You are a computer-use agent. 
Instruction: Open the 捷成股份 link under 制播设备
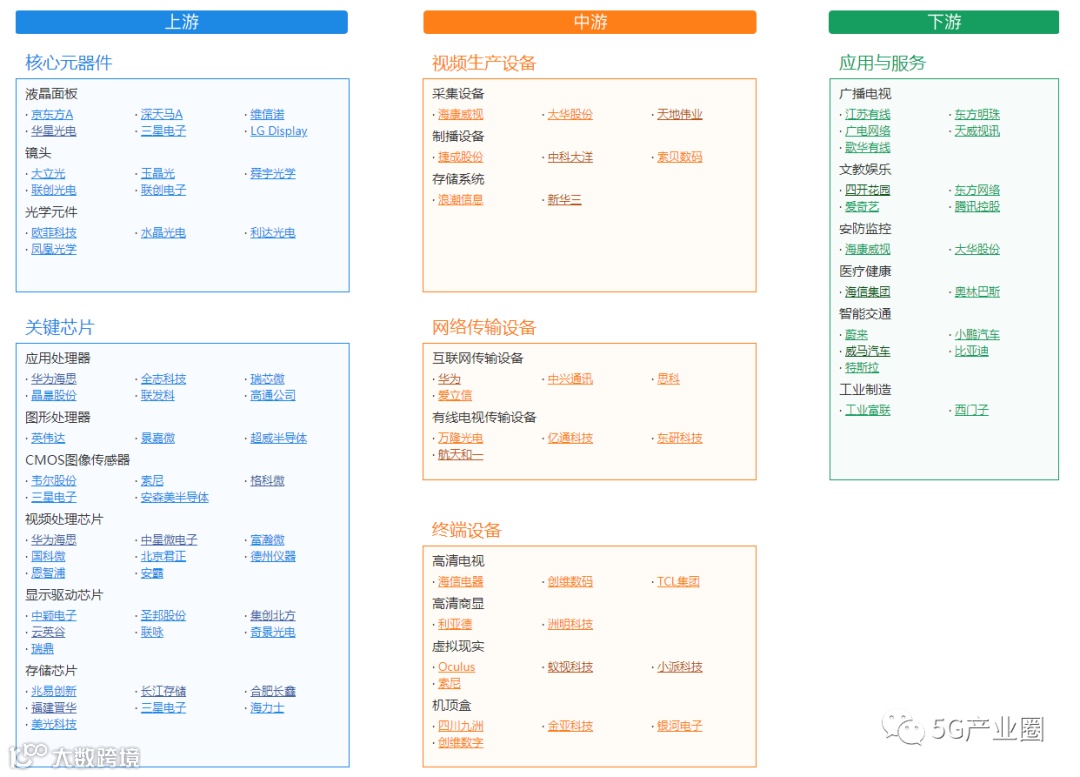coord(460,157)
